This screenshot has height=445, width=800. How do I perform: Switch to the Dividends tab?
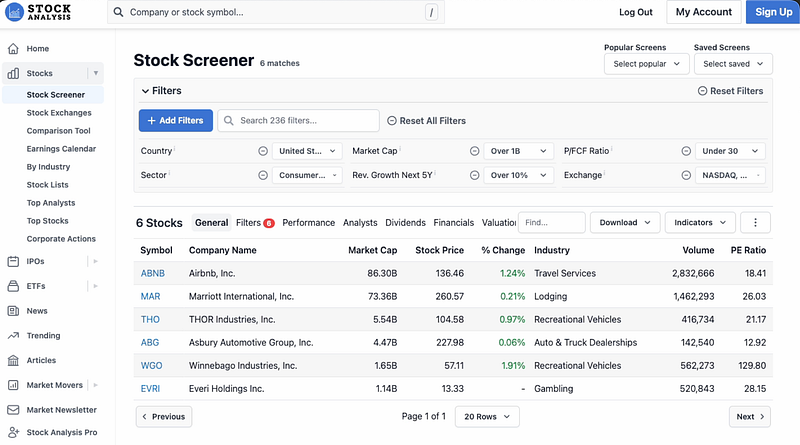(405, 223)
